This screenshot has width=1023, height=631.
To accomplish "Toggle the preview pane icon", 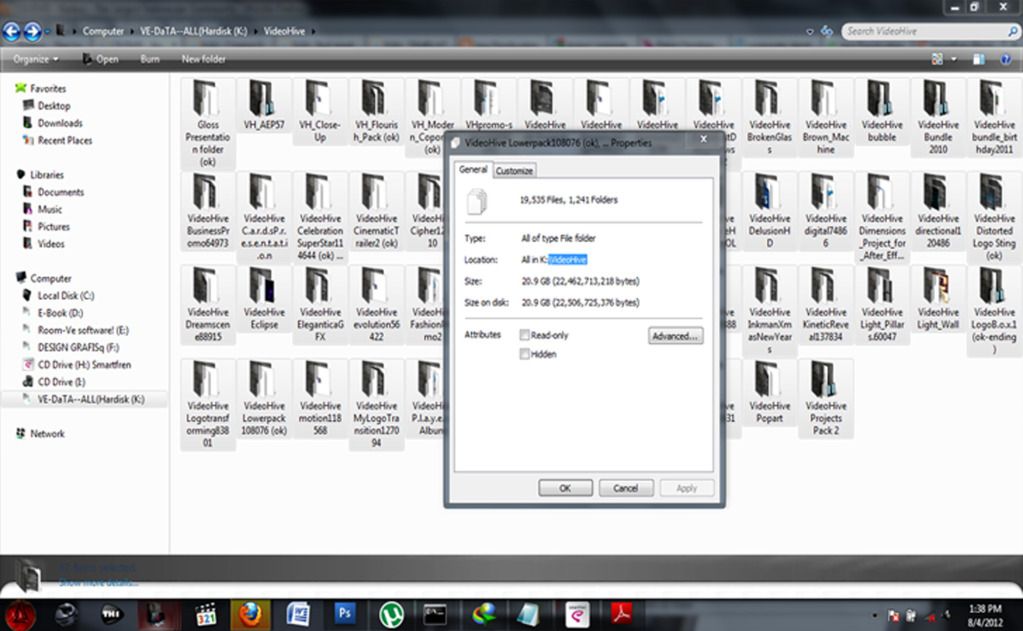I will [979, 59].
